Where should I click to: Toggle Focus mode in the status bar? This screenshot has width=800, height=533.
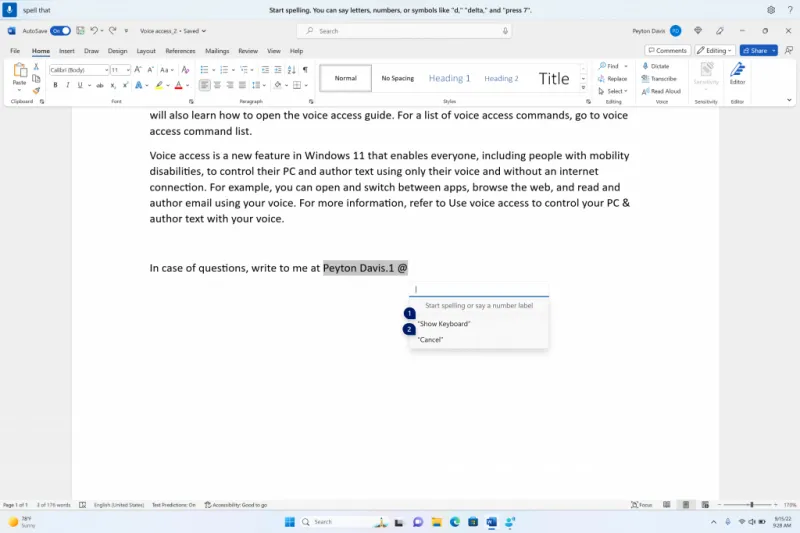point(641,505)
